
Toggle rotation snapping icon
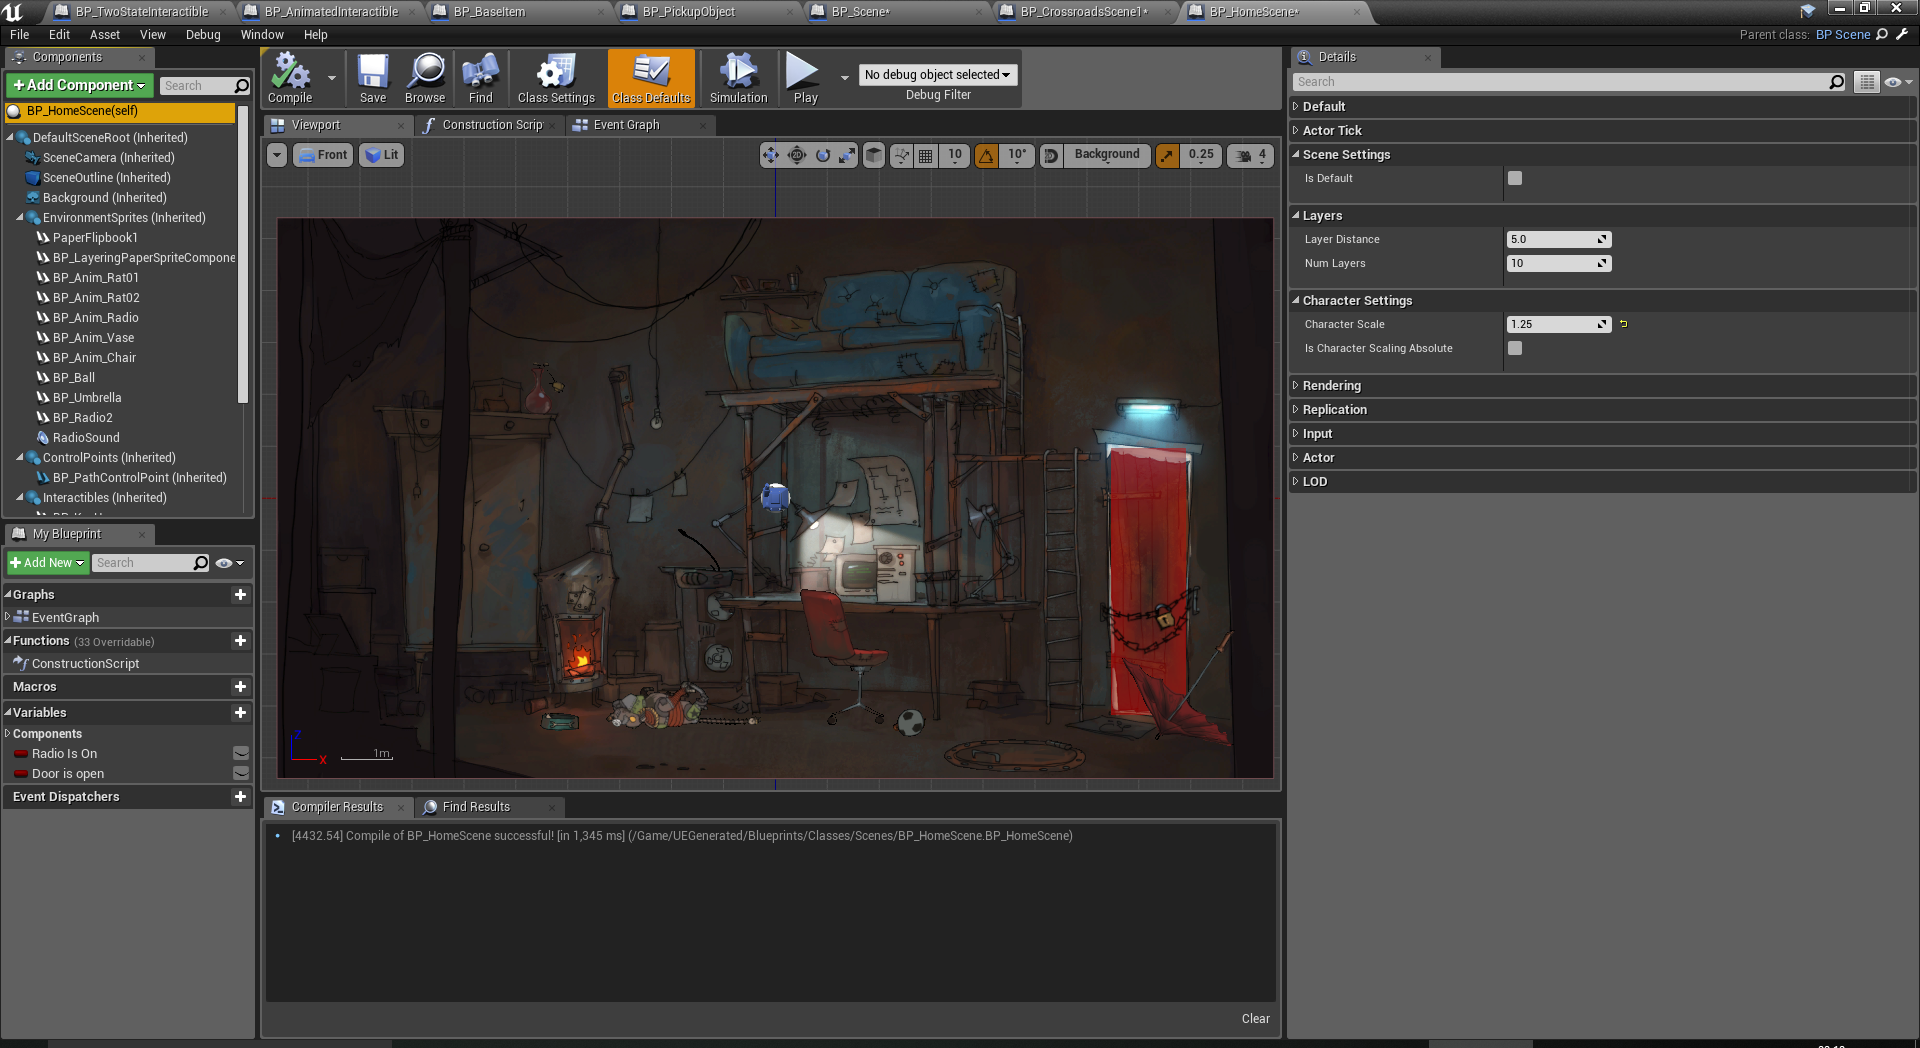pyautogui.click(x=986, y=155)
